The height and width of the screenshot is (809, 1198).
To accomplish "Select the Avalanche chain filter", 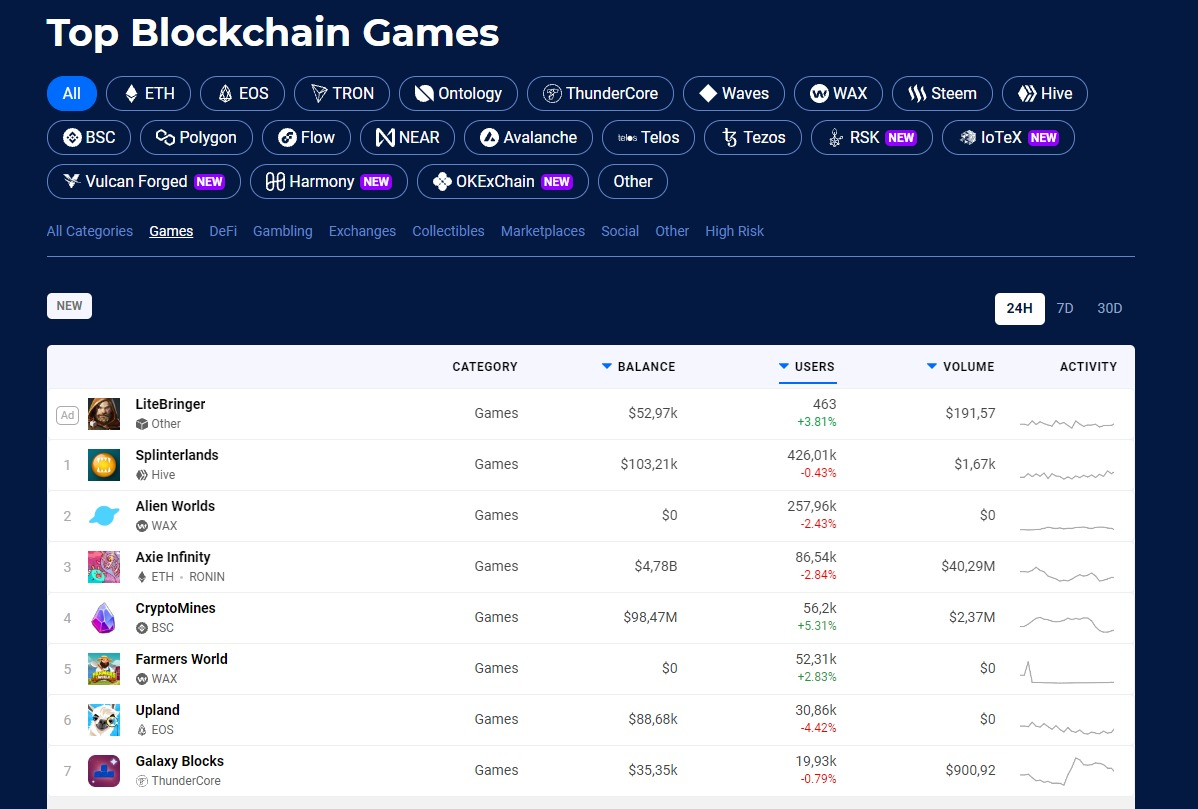I will coord(528,138).
